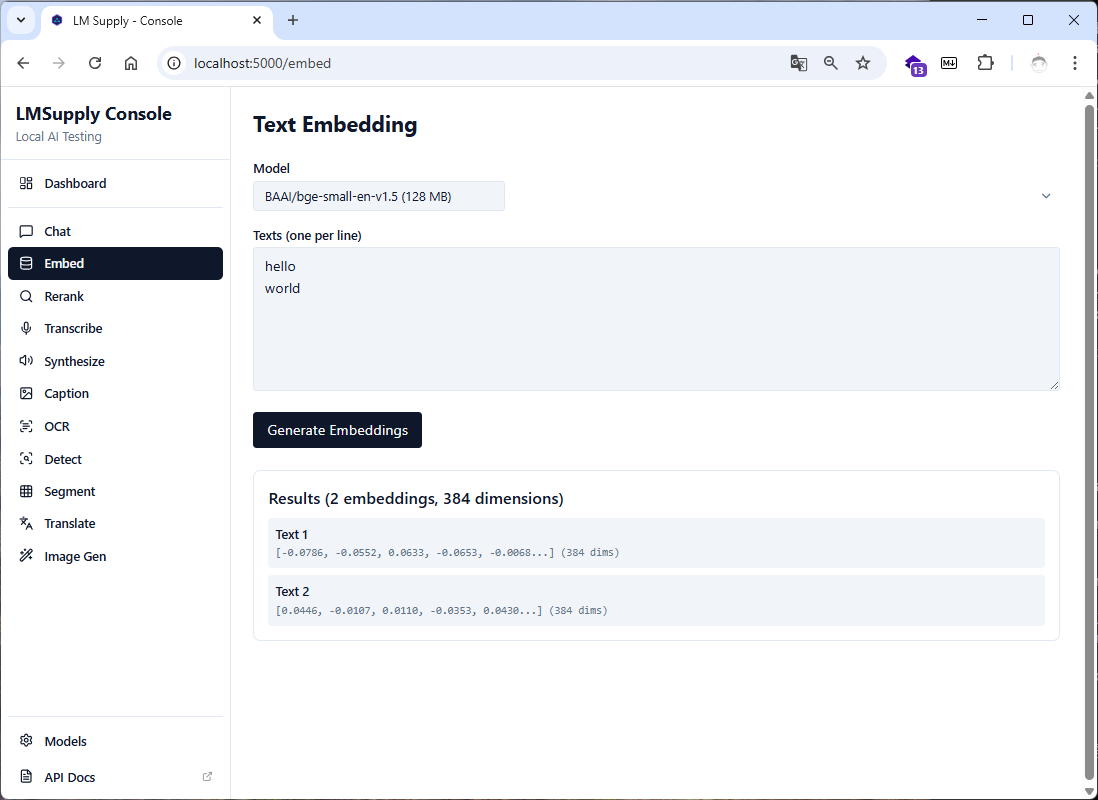Click the OCR scan-text icon
This screenshot has width=1098, height=800.
[26, 426]
